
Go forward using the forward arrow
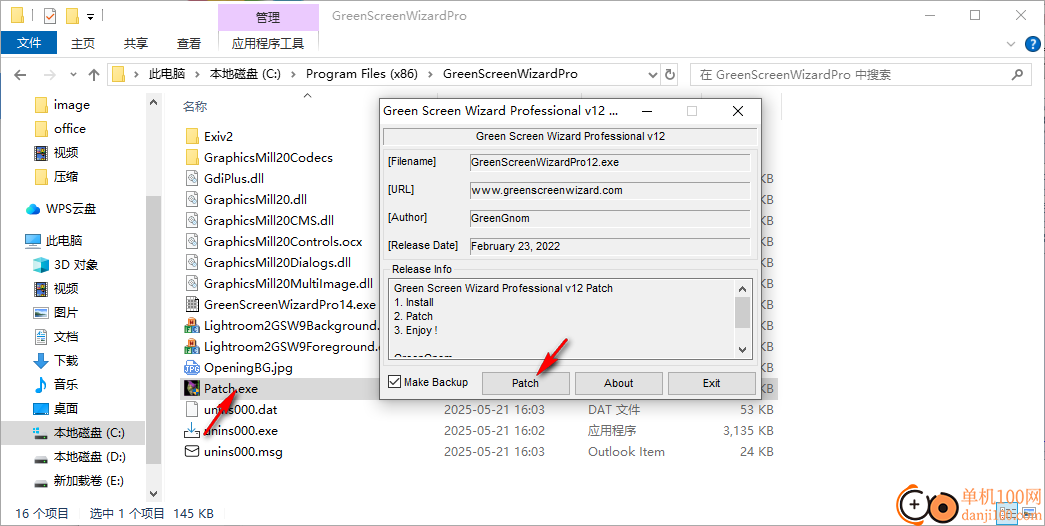pyautogui.click(x=49, y=75)
